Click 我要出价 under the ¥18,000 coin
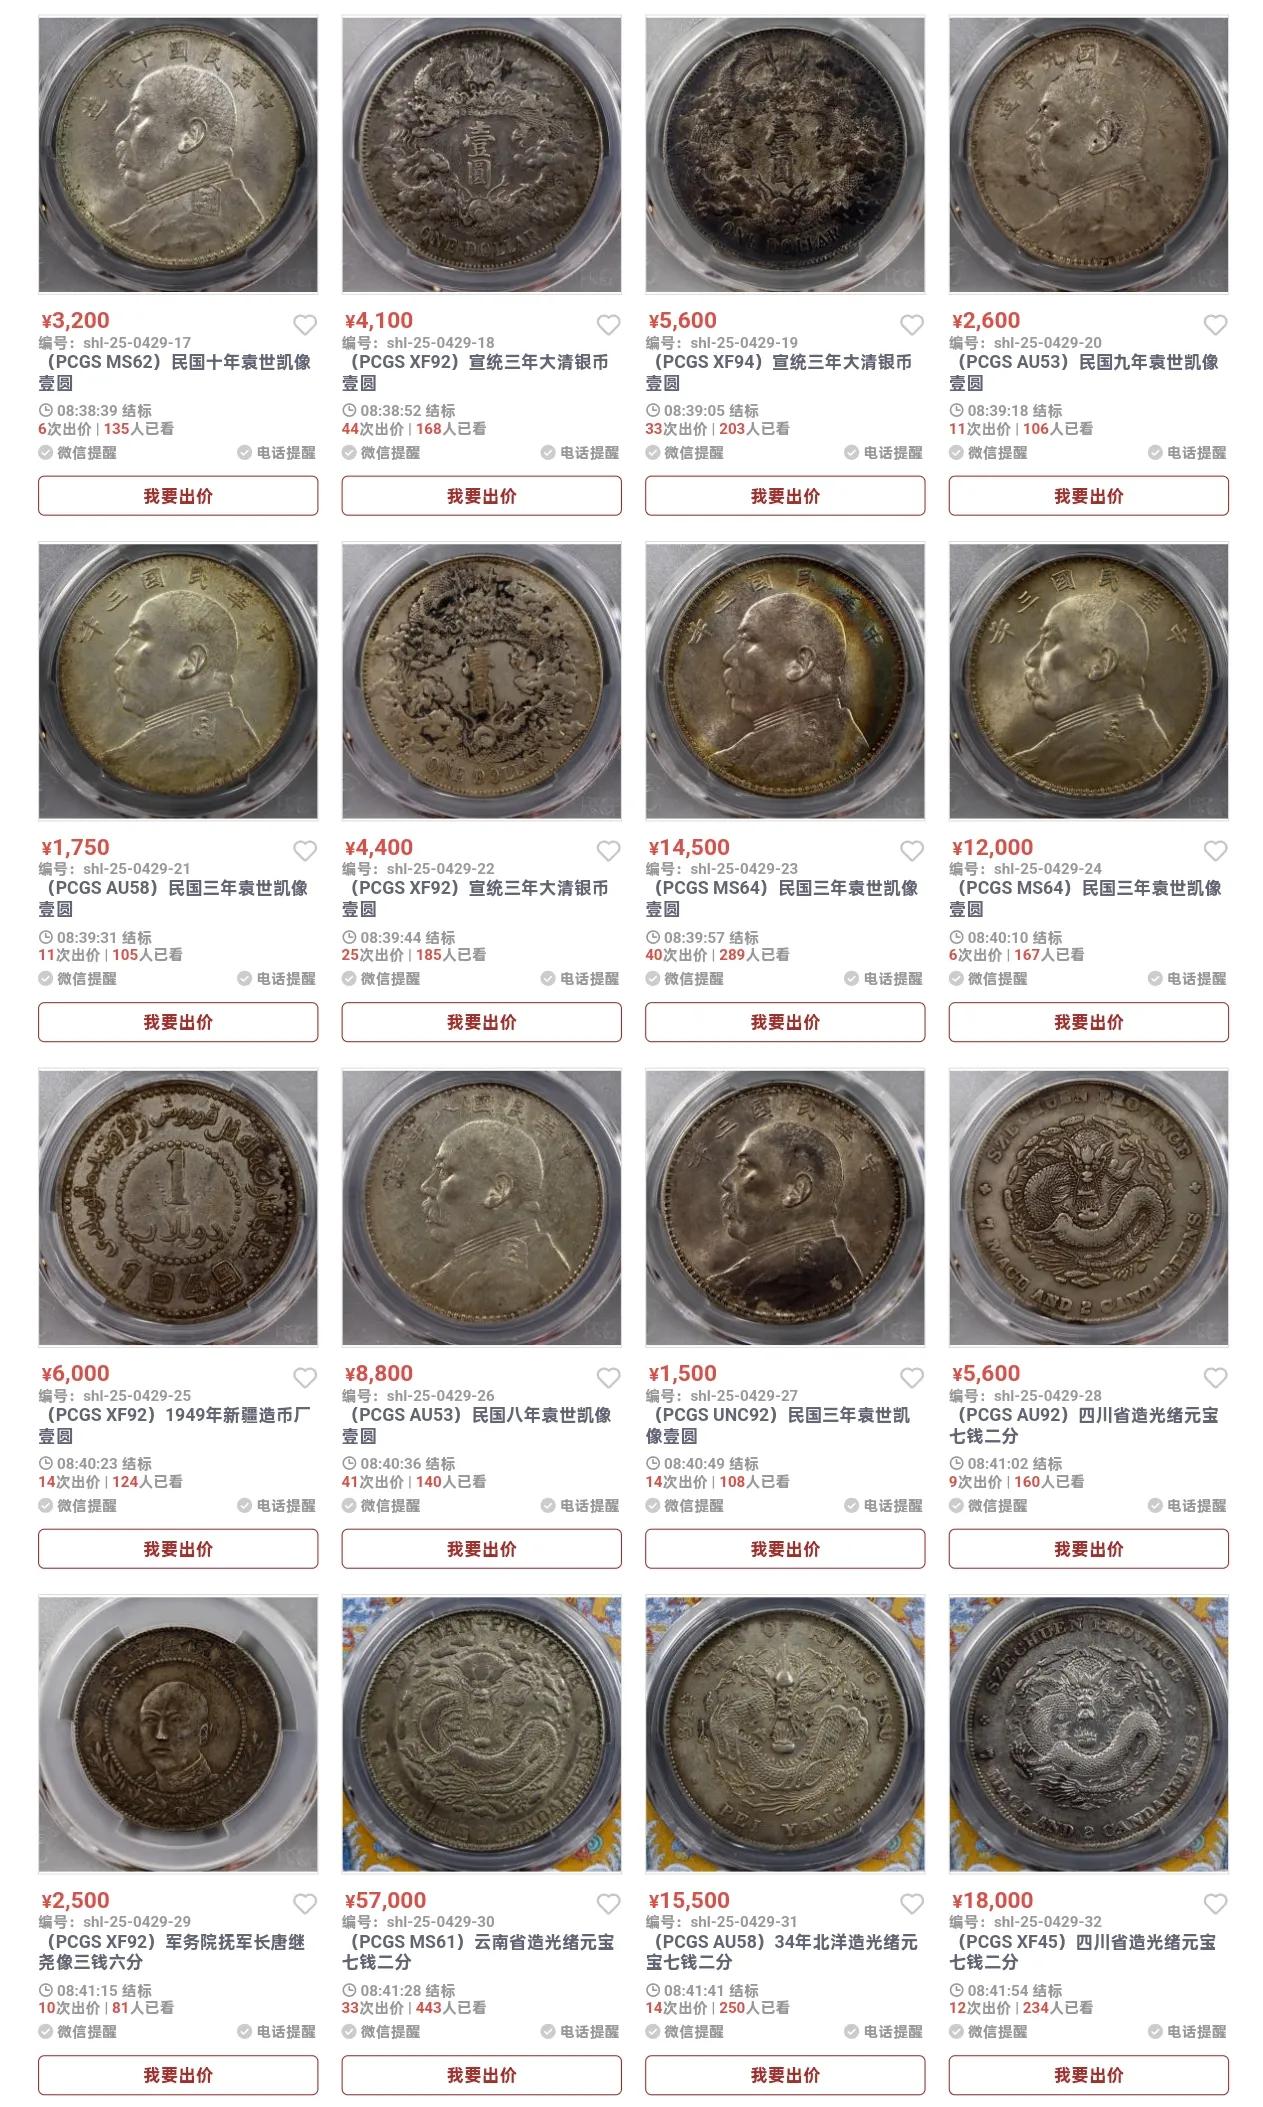The image size is (1263, 2107). click(x=1088, y=2075)
